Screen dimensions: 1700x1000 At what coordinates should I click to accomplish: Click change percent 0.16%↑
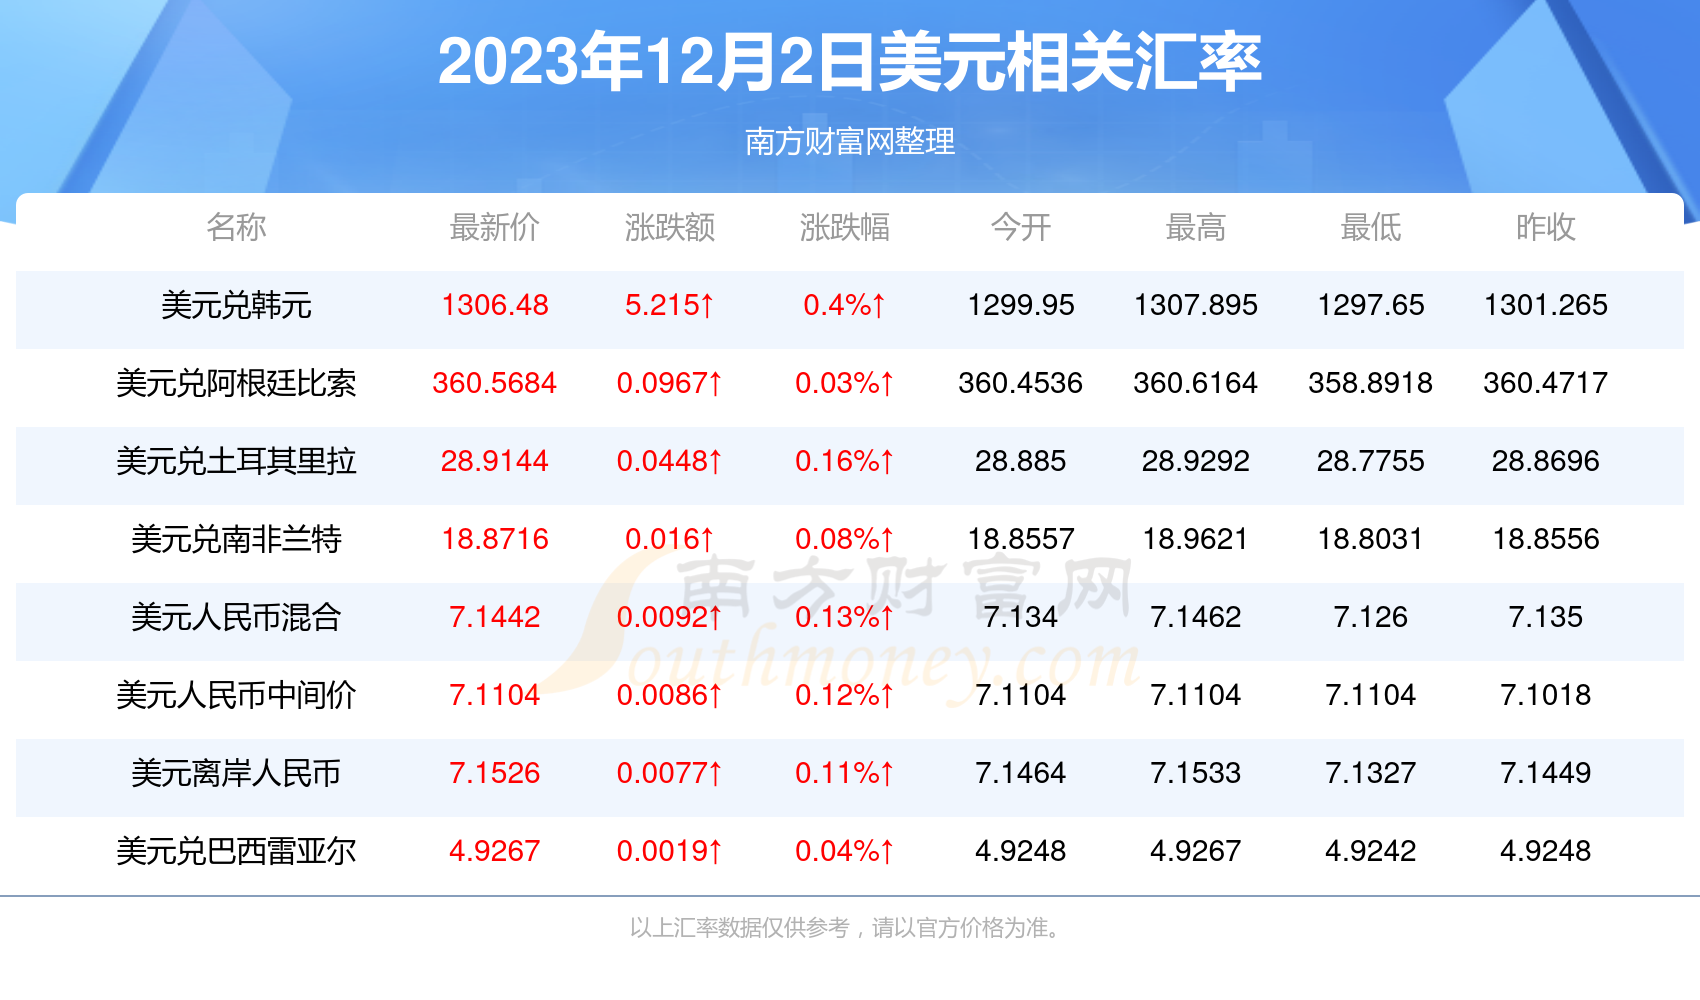845,461
